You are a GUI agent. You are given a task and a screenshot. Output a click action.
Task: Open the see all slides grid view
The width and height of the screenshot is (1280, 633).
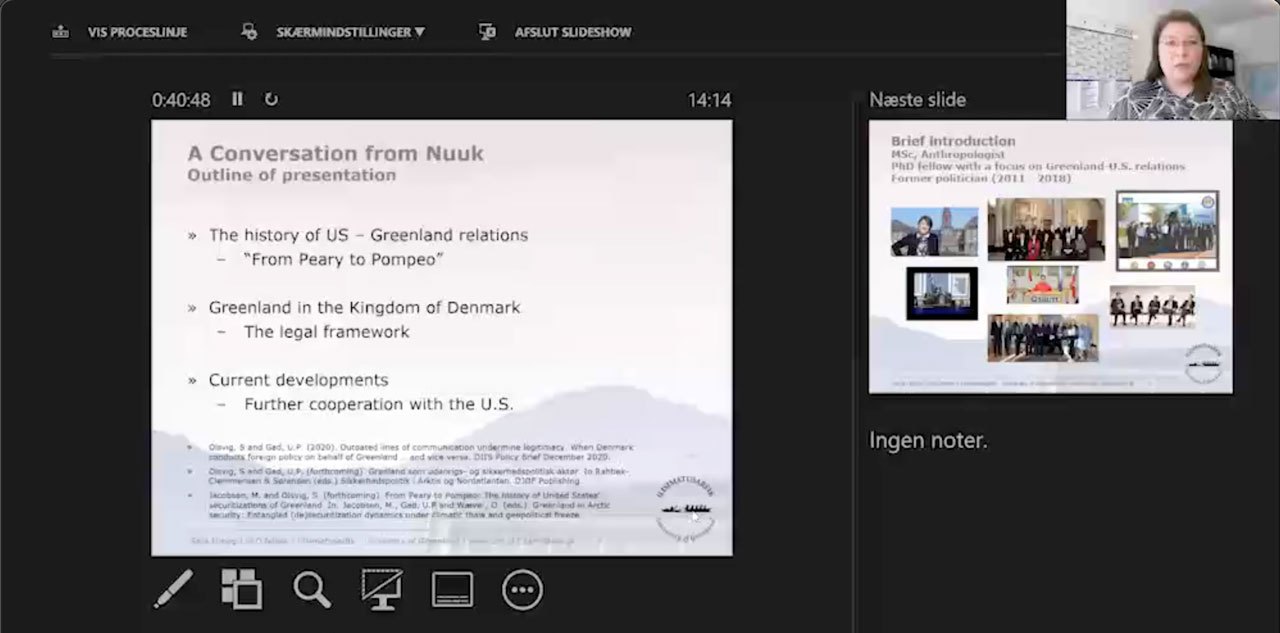(x=241, y=590)
